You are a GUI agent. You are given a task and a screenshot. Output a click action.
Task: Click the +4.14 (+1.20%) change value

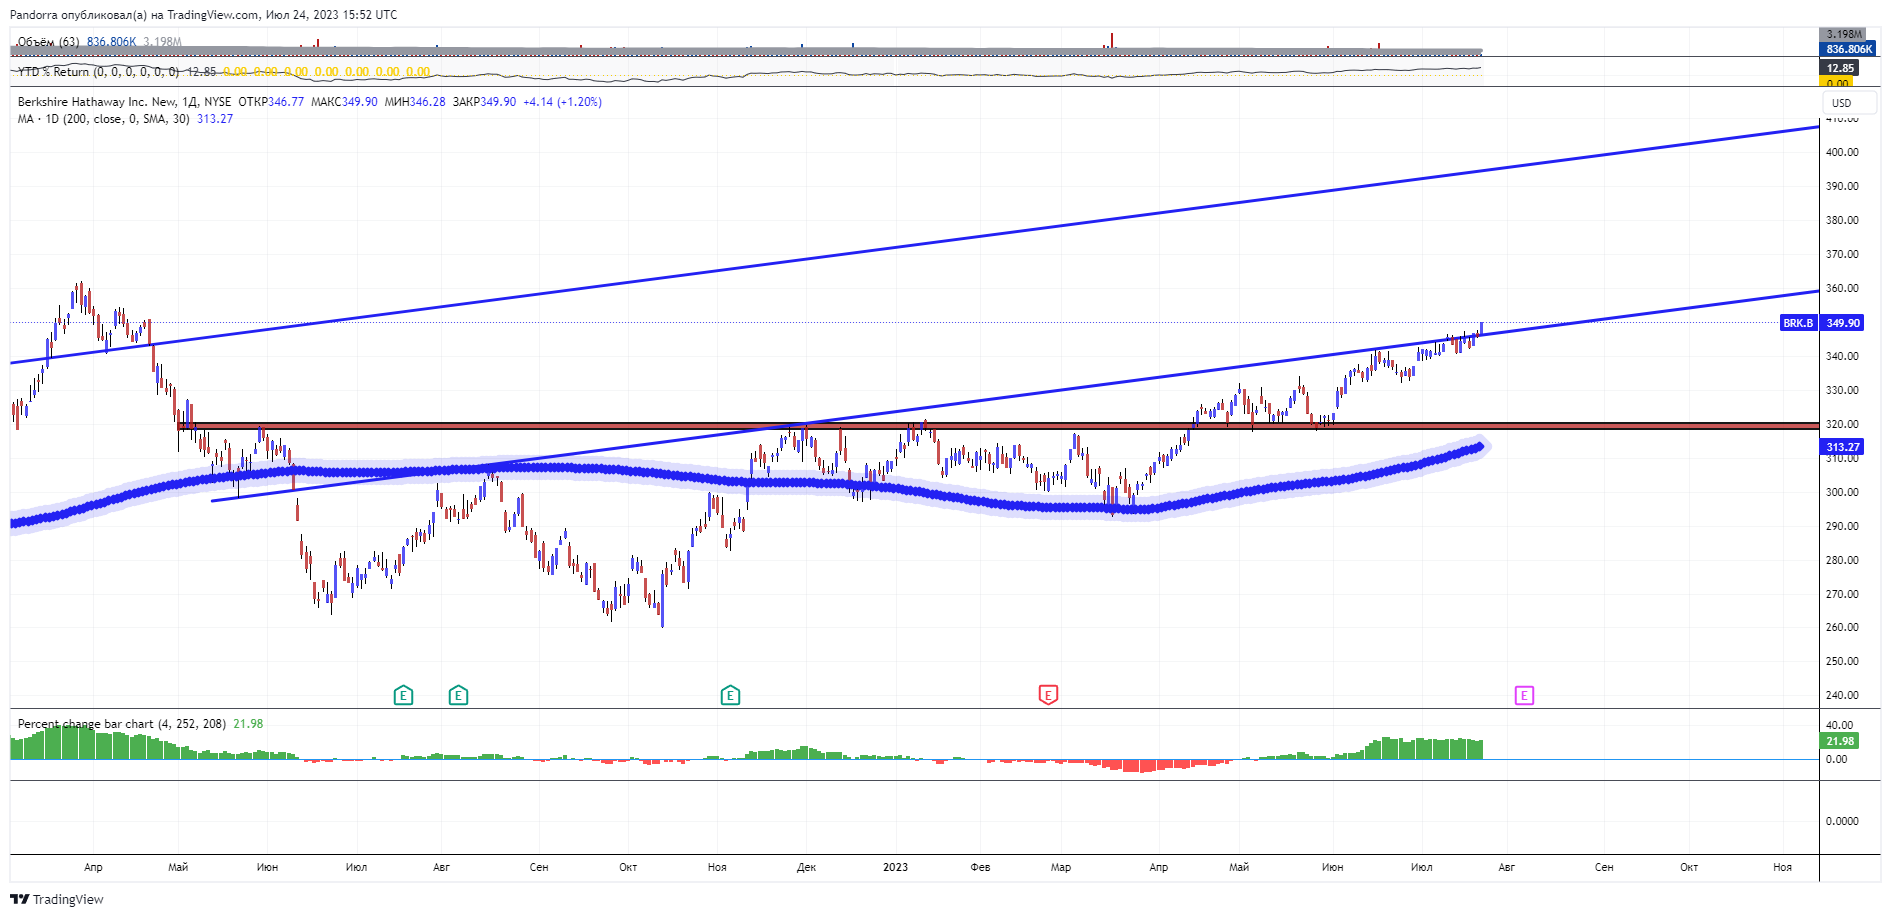562,102
